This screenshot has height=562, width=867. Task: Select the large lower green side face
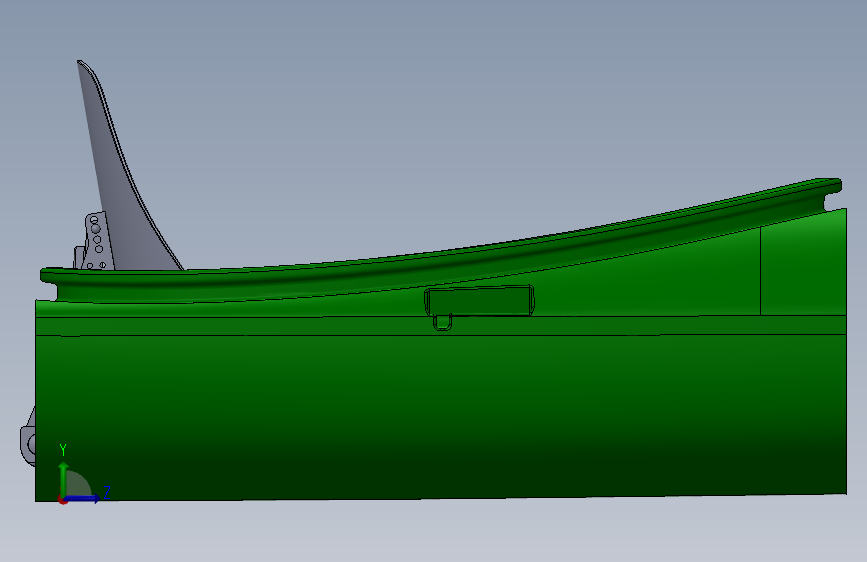441,418
